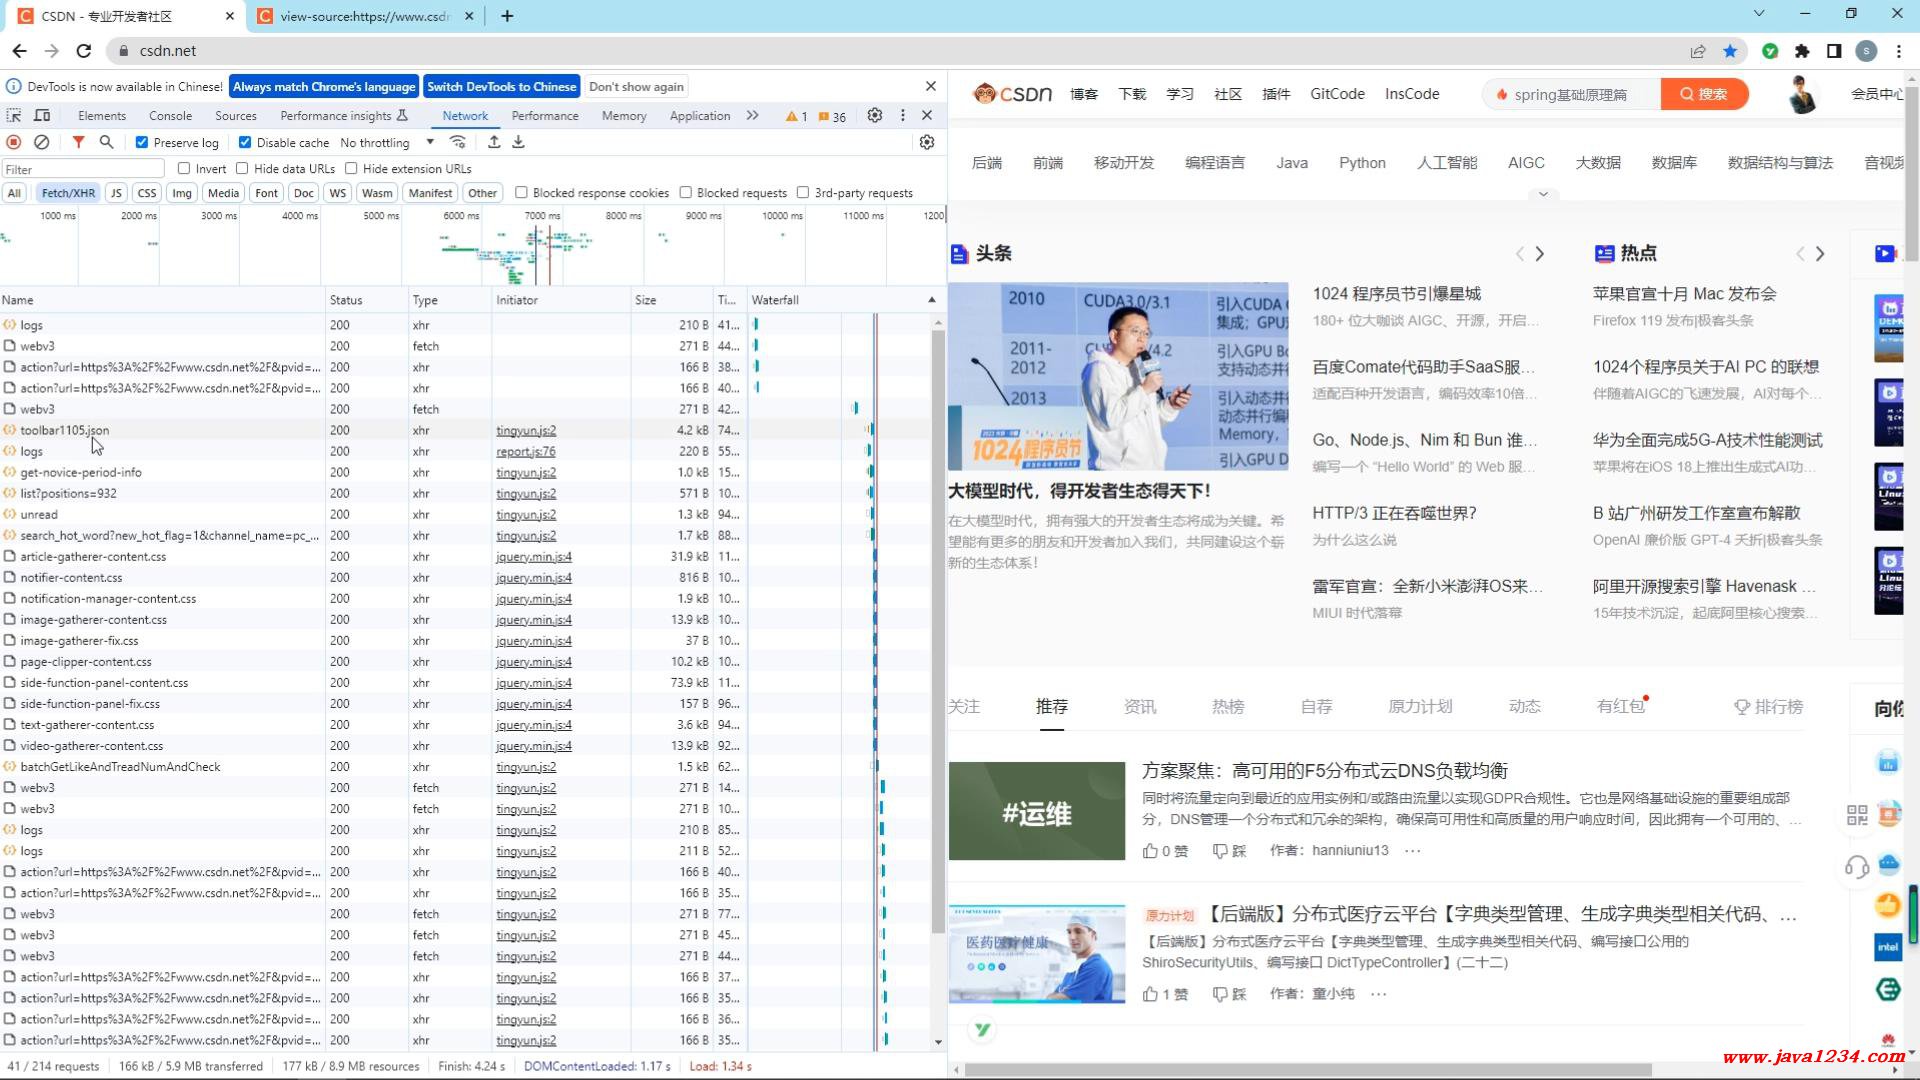Show next 热点 hot topics page
Viewport: 1920px width, 1080px height.
click(x=1820, y=254)
